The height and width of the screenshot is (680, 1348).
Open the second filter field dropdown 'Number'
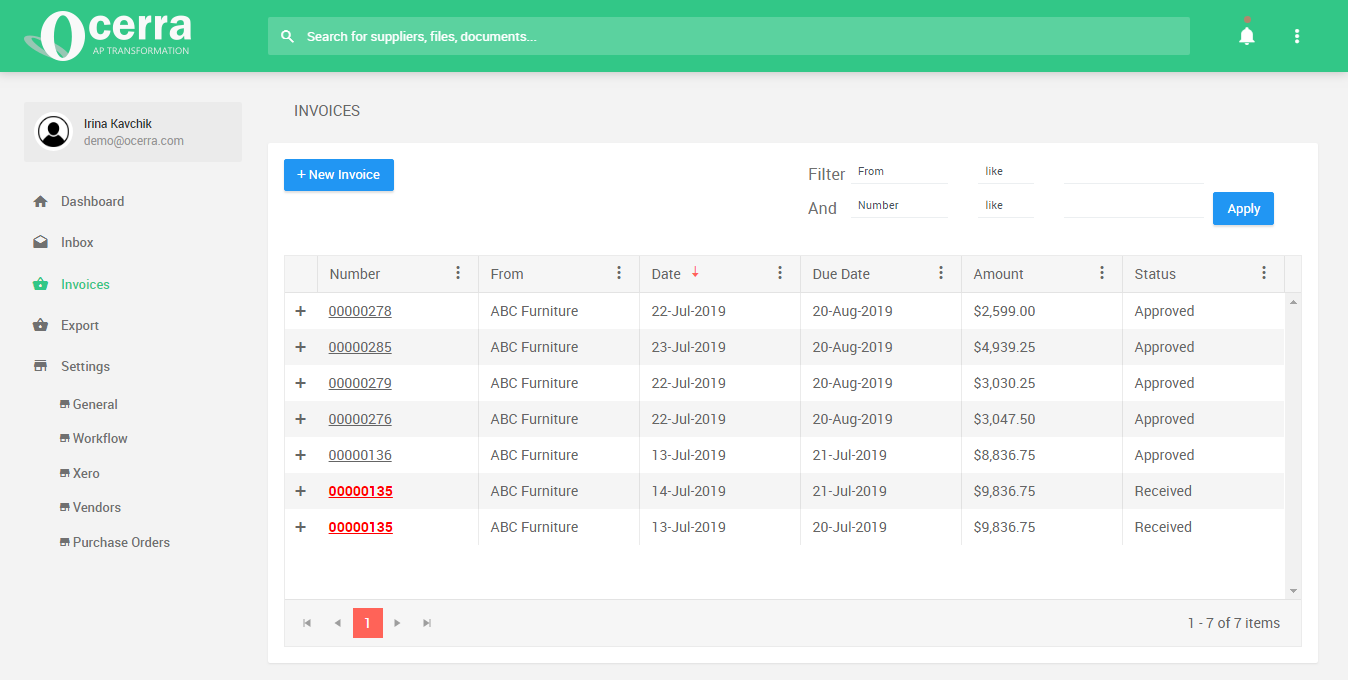pyautogui.click(x=900, y=206)
